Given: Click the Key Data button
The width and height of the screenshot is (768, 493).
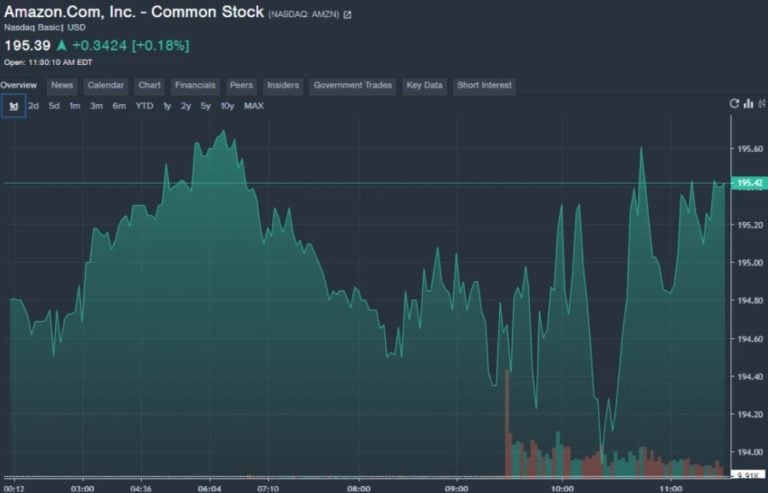Looking at the screenshot, I should (424, 86).
